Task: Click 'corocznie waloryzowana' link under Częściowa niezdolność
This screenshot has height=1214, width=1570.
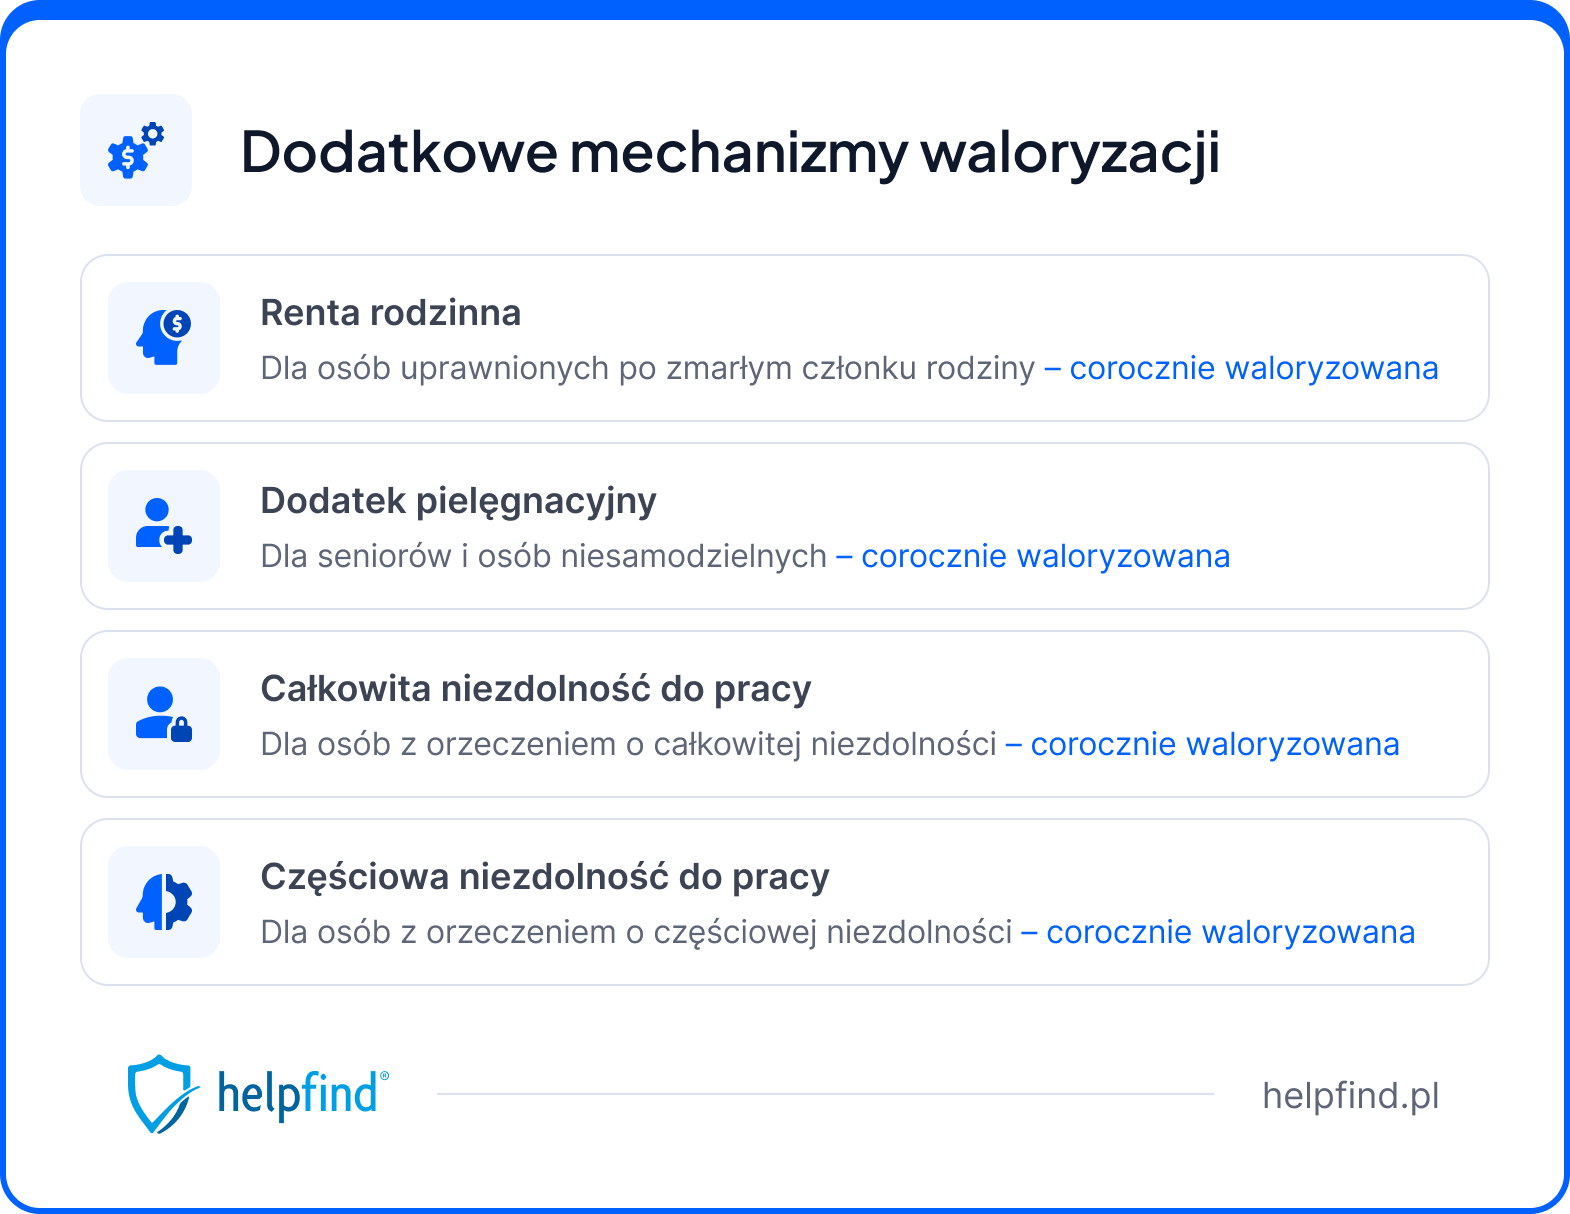Action: click(1230, 933)
